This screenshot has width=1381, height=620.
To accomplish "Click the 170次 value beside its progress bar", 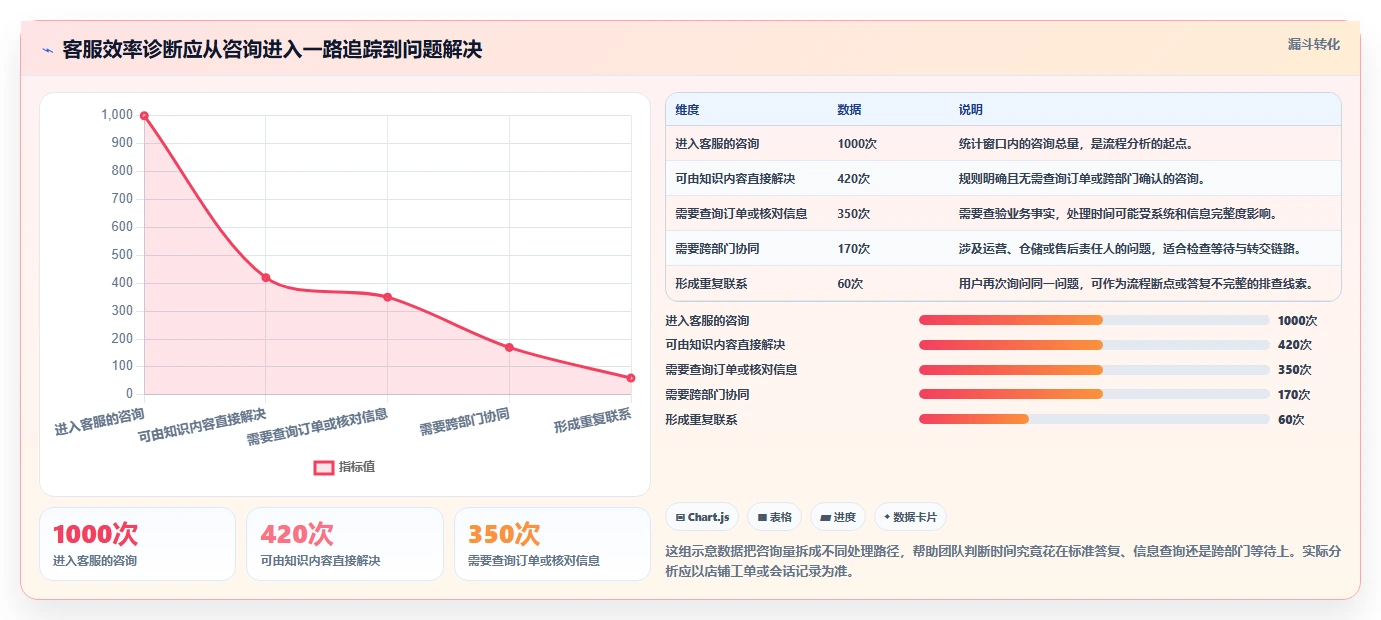I will 1294,395.
